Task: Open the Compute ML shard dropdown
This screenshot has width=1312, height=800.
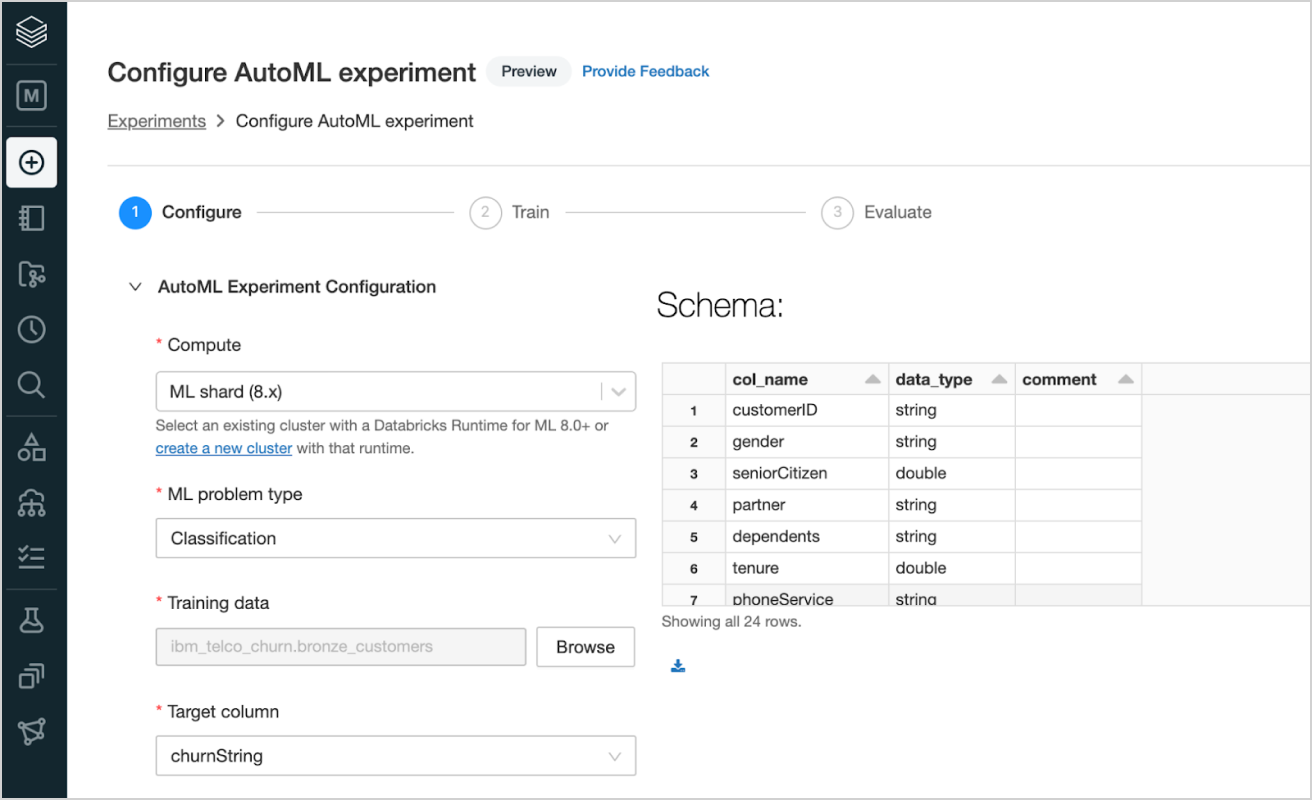Action: pos(395,392)
